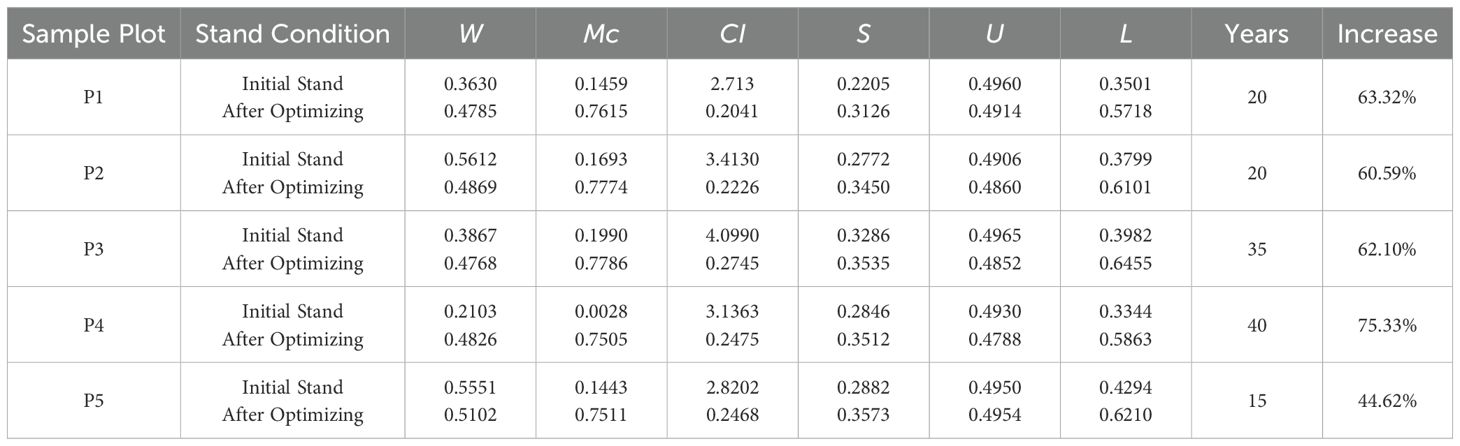Select the Stand Condition header cell

[x=292, y=34]
